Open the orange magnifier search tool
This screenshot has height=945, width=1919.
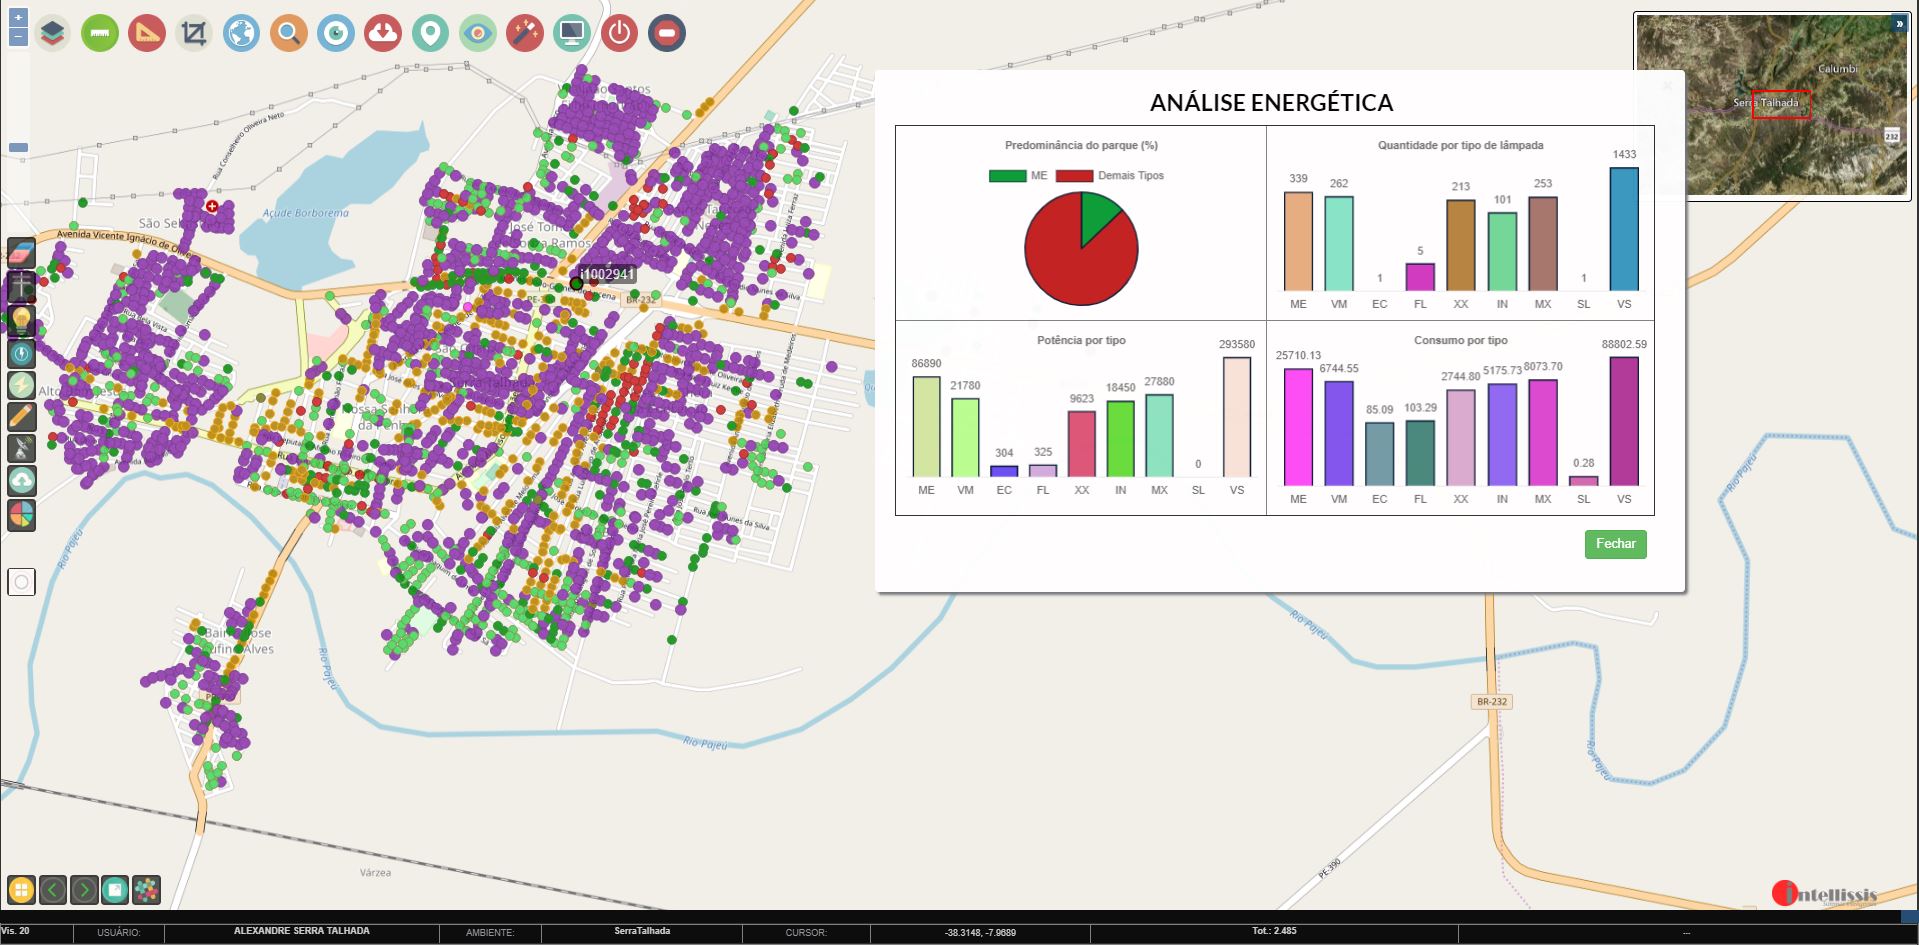[289, 33]
